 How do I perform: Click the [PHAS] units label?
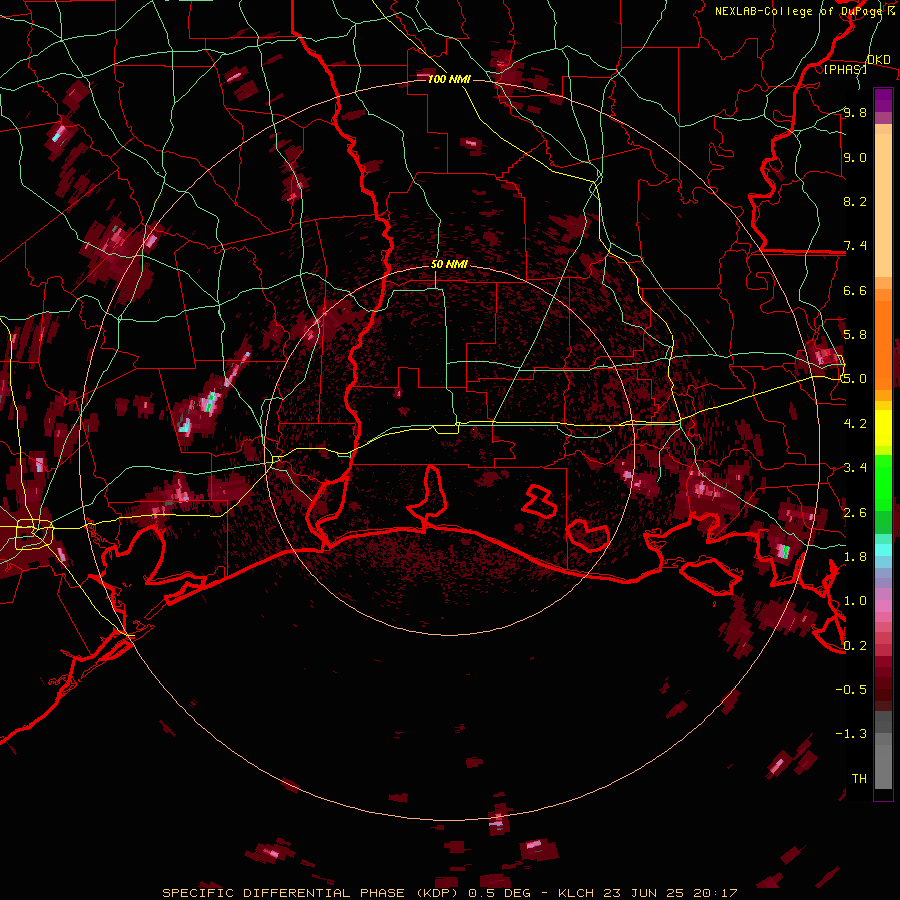[845, 69]
